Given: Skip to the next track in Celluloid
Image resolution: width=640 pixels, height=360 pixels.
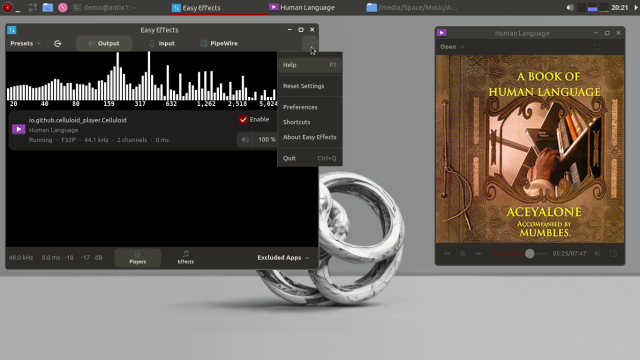Looking at the screenshot, I should pyautogui.click(x=478, y=253).
